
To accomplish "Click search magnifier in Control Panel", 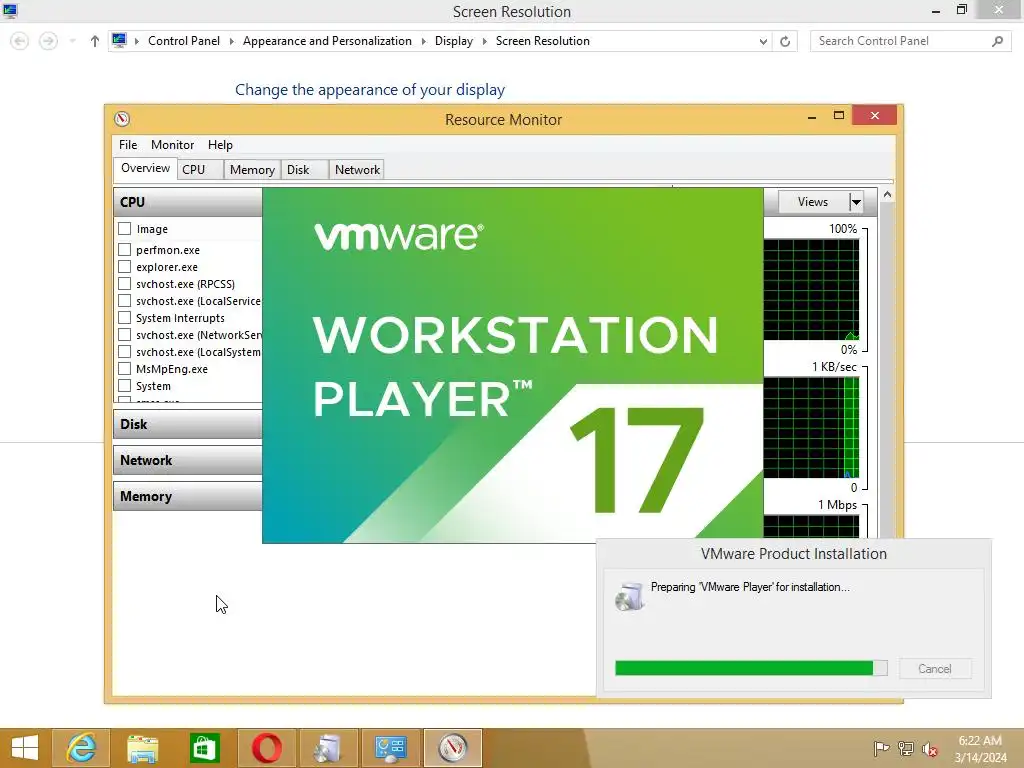I will click(997, 41).
